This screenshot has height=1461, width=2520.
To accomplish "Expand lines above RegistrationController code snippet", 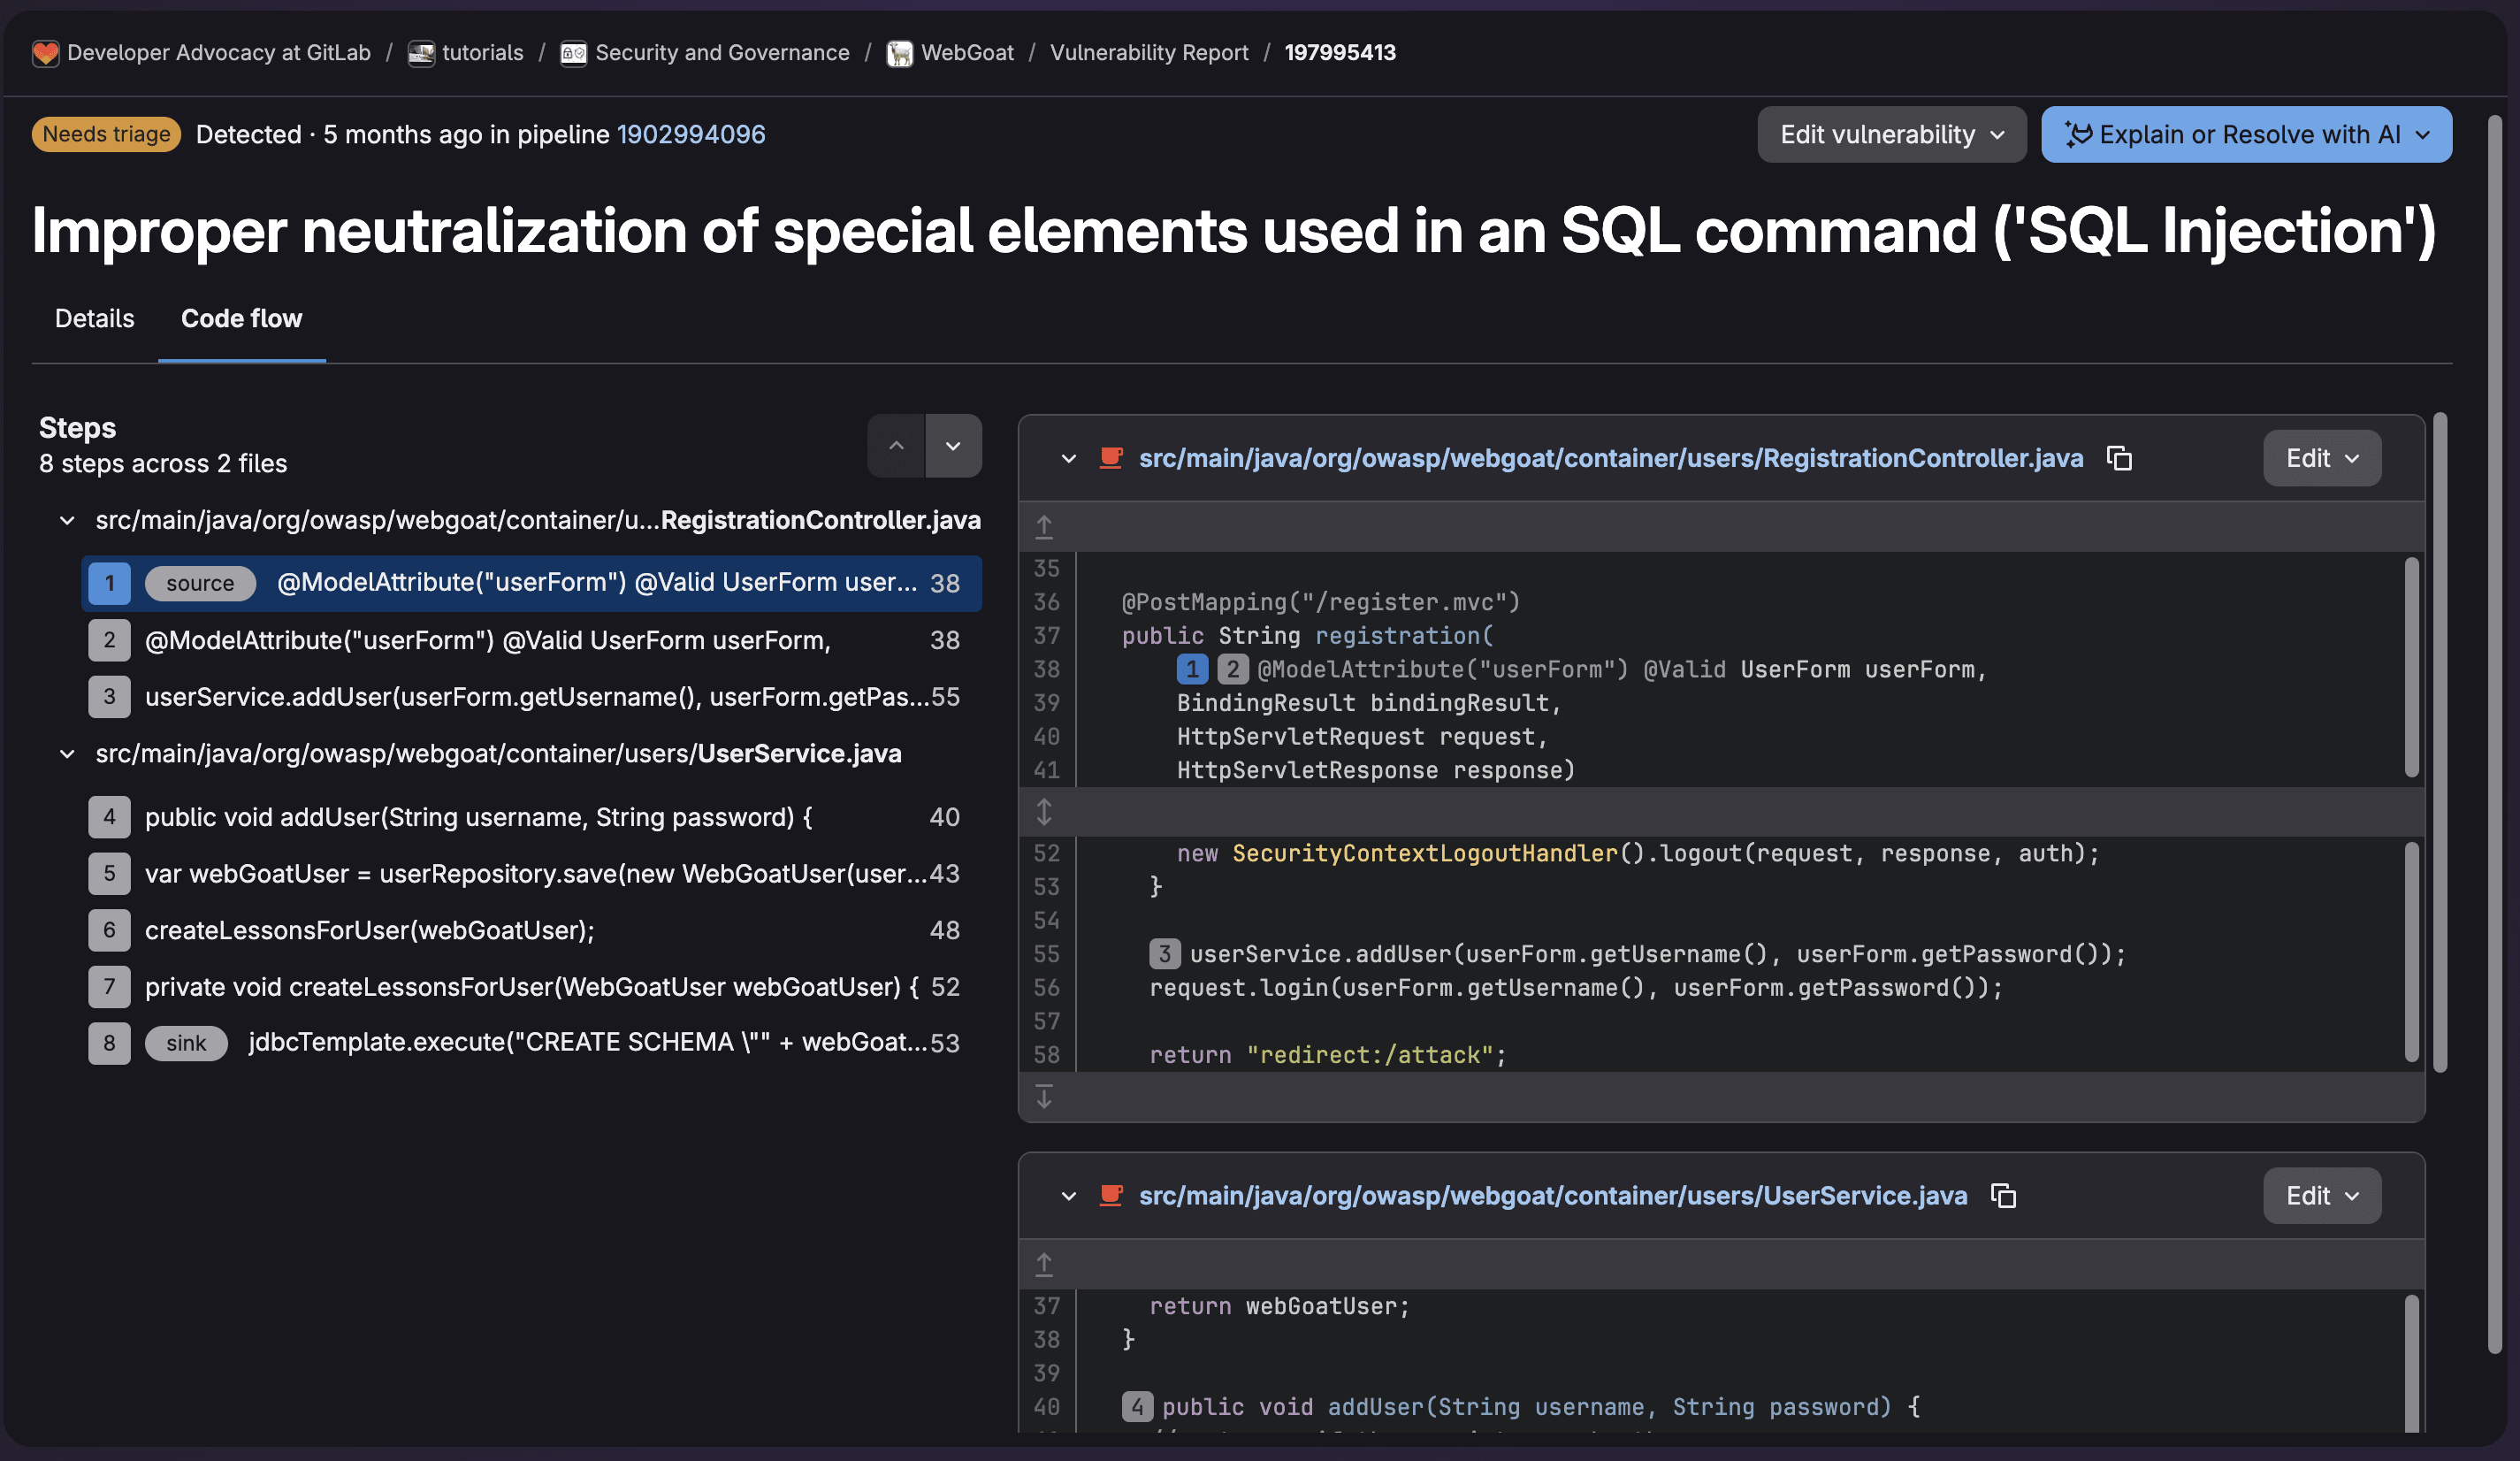I will [x=1045, y=525].
